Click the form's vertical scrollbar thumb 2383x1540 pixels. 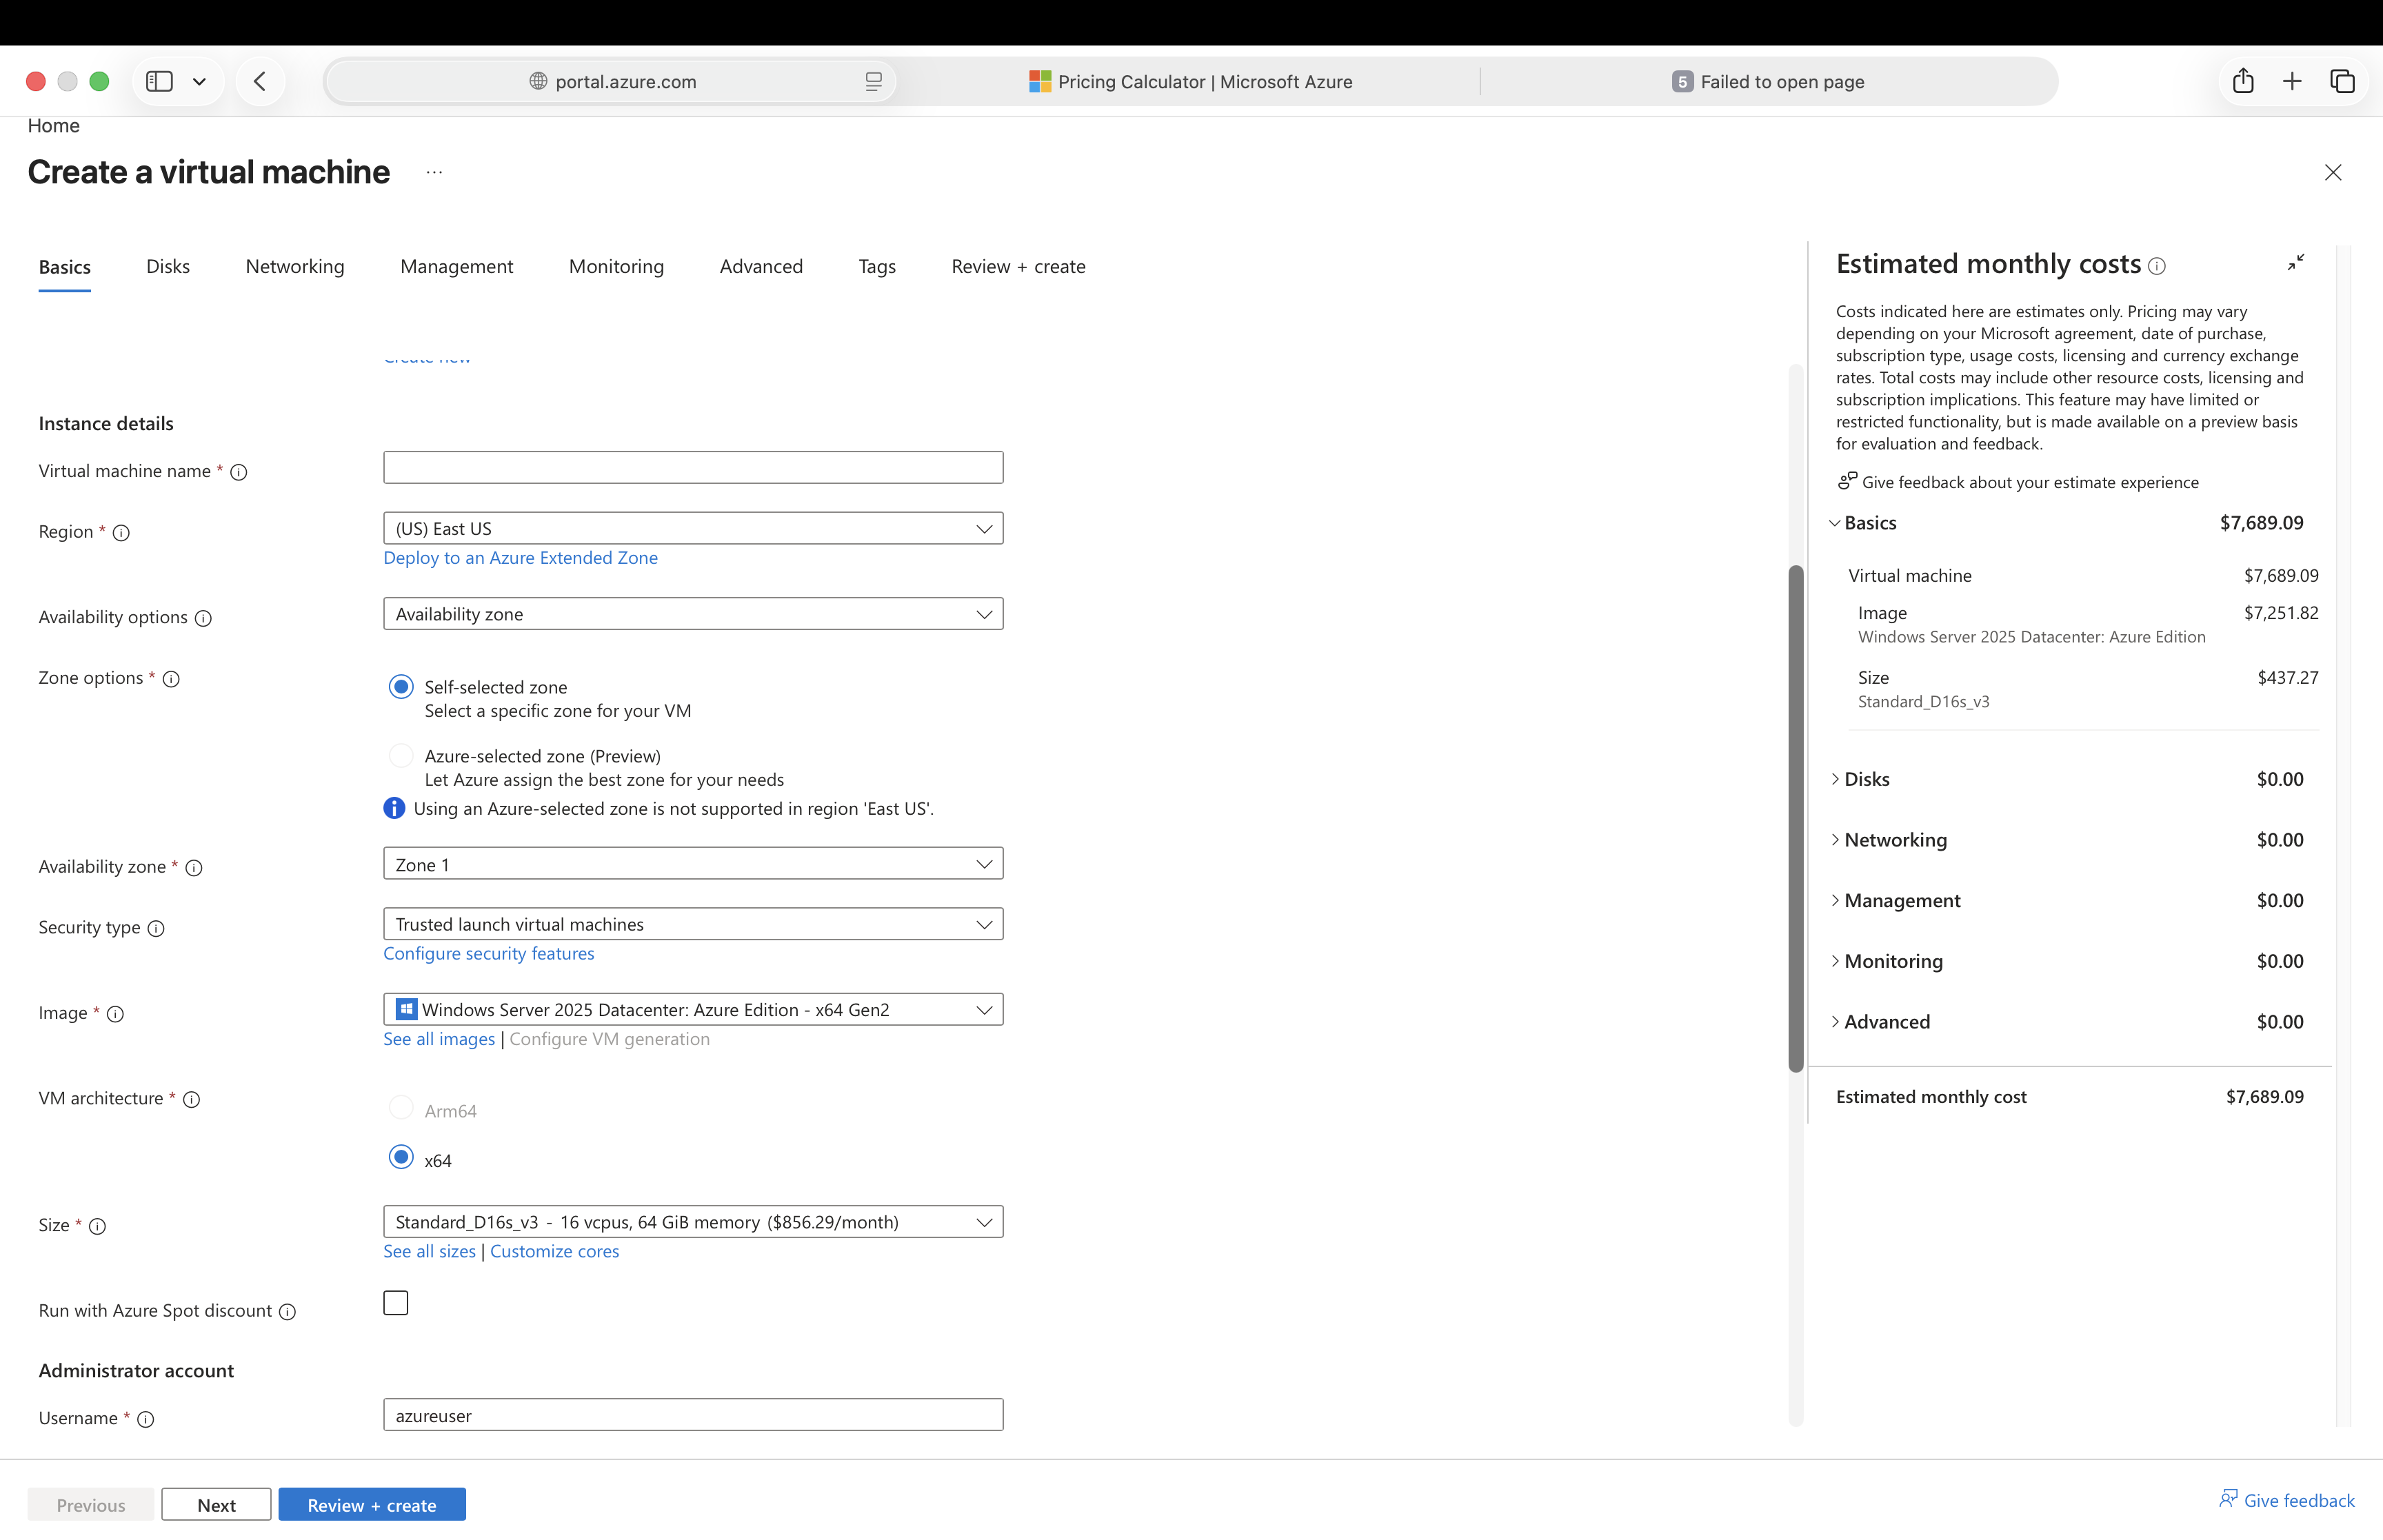[1796, 818]
